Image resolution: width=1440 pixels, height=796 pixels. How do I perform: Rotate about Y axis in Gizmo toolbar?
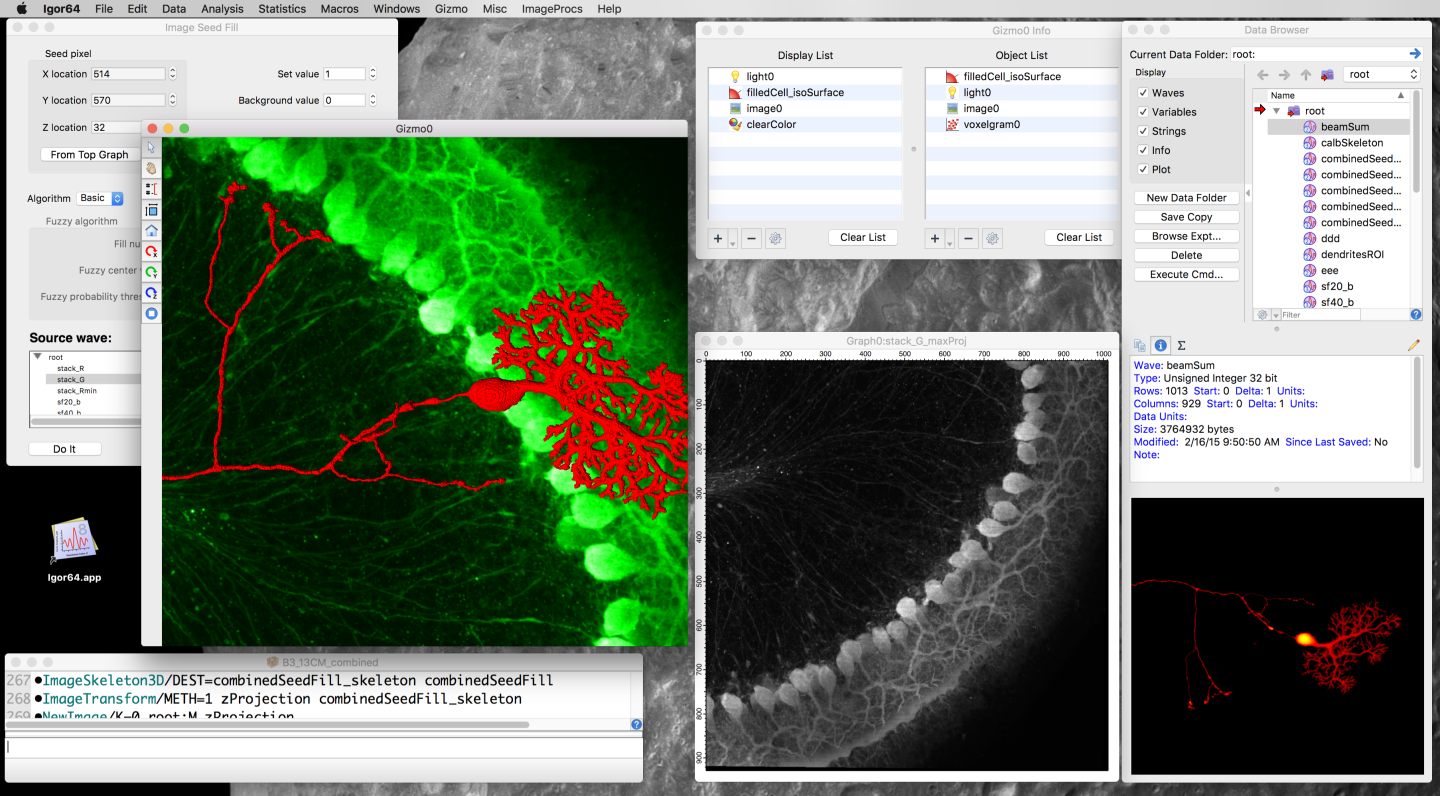point(152,272)
